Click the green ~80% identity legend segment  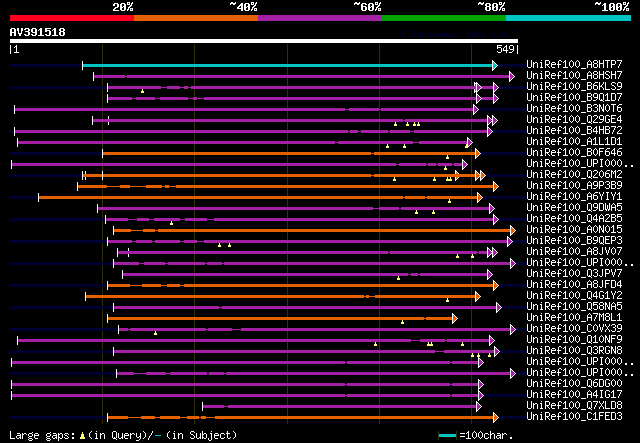pyautogui.click(x=444, y=18)
